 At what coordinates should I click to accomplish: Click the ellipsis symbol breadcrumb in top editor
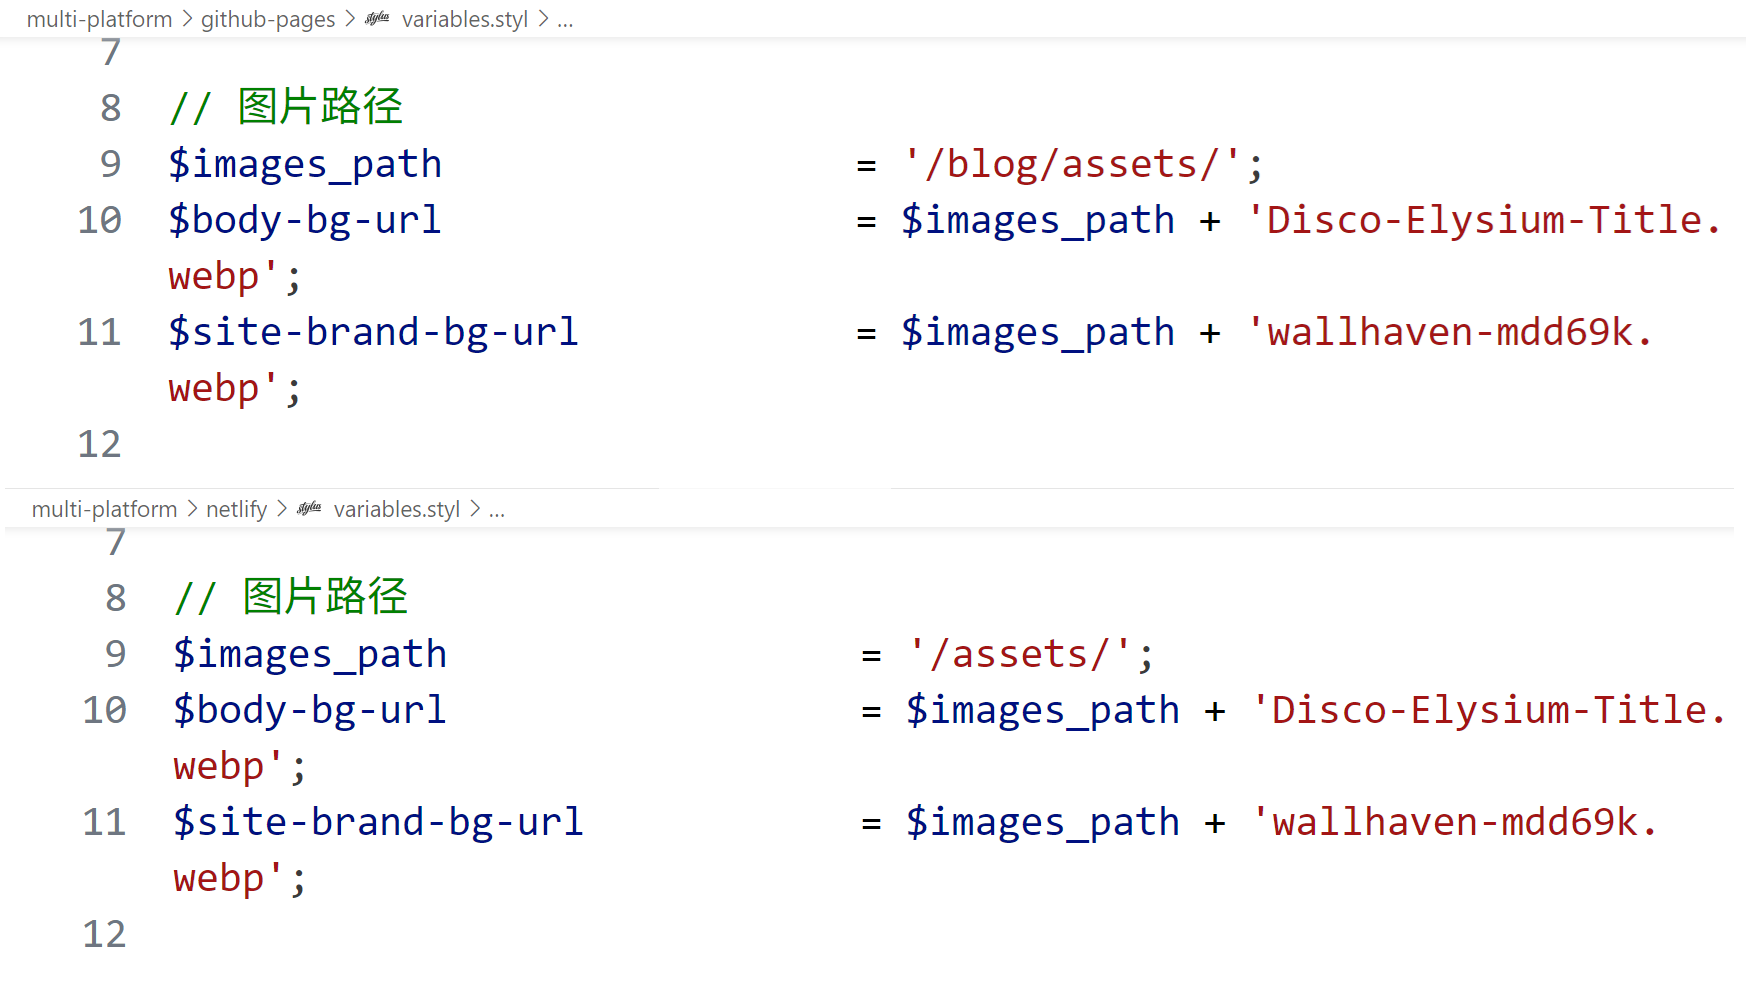(565, 19)
